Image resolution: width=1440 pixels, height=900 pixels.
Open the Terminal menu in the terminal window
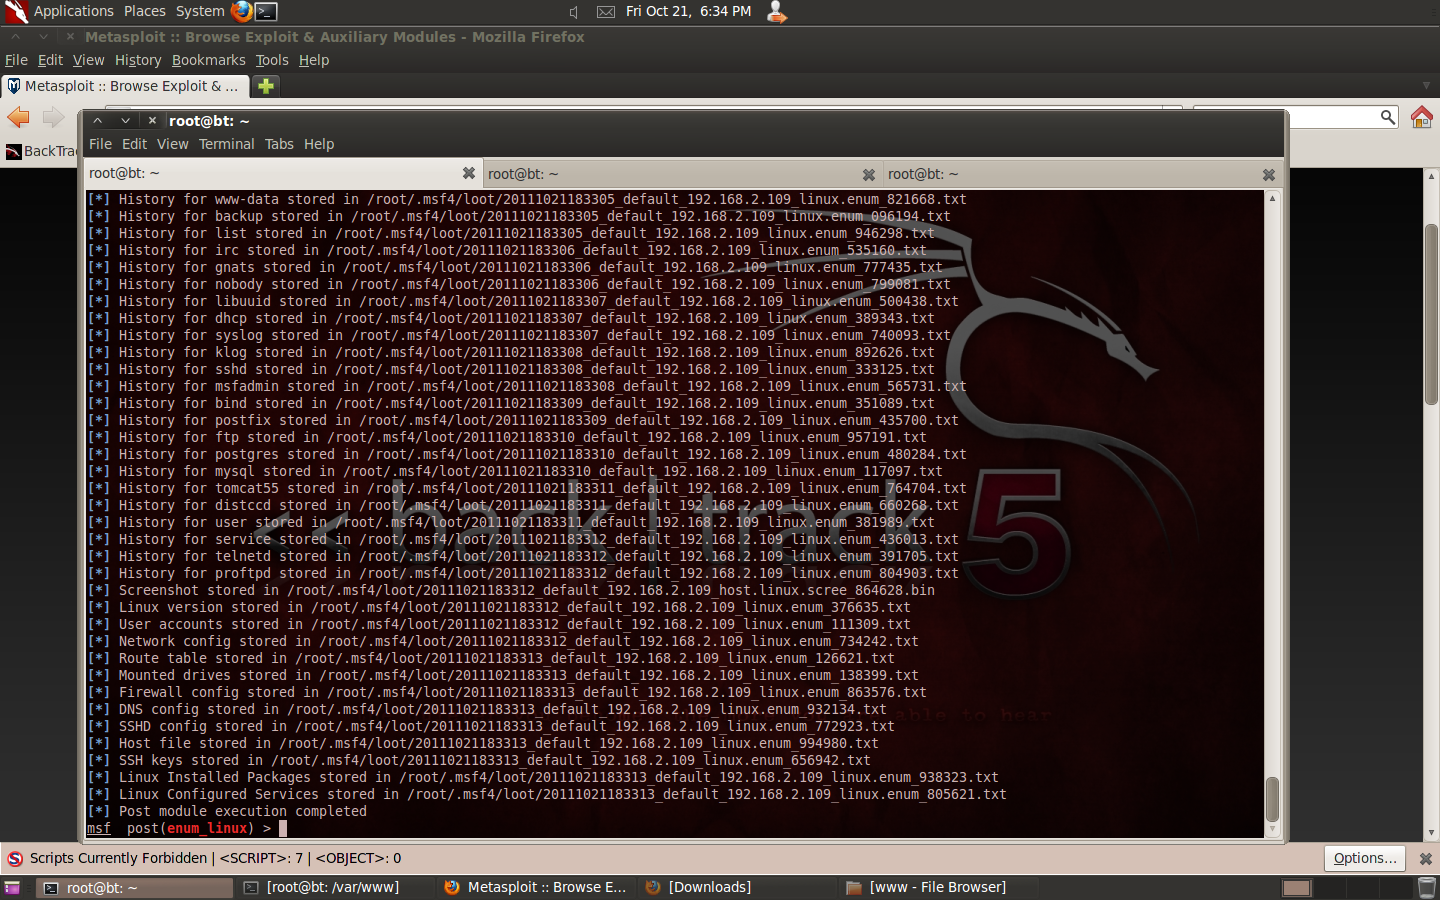(227, 144)
